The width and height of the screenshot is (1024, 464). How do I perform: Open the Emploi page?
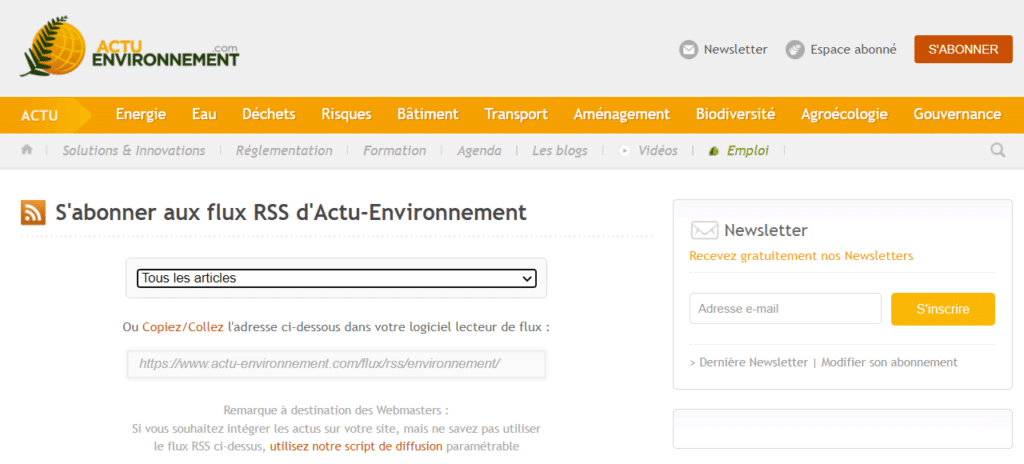(x=748, y=151)
